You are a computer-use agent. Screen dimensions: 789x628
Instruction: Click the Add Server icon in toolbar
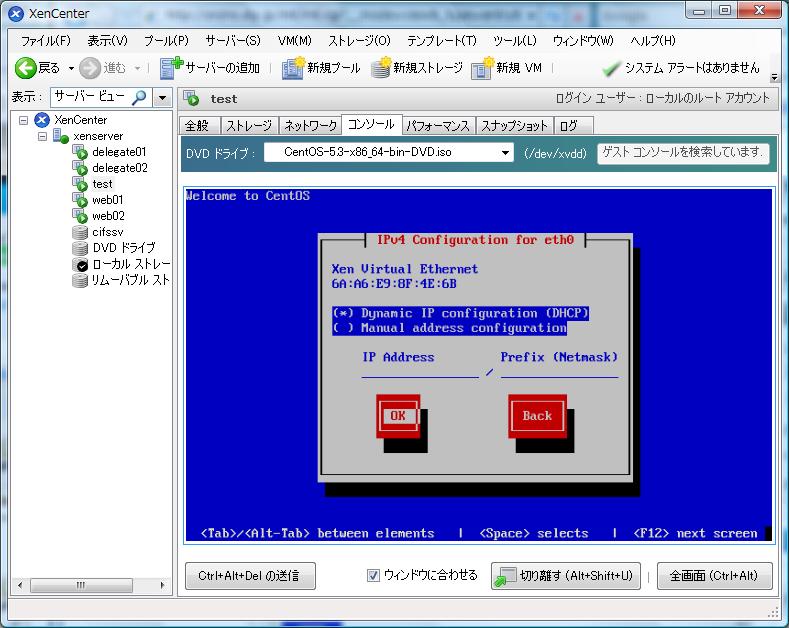coord(171,68)
